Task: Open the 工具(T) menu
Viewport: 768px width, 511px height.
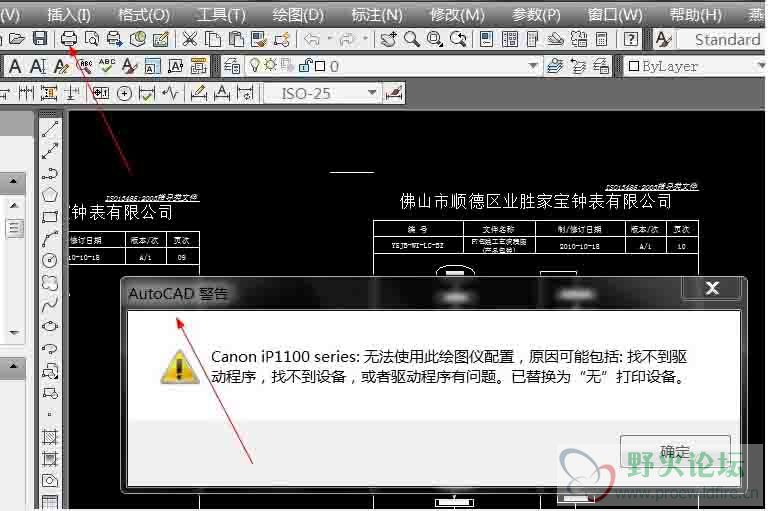Action: tap(221, 15)
